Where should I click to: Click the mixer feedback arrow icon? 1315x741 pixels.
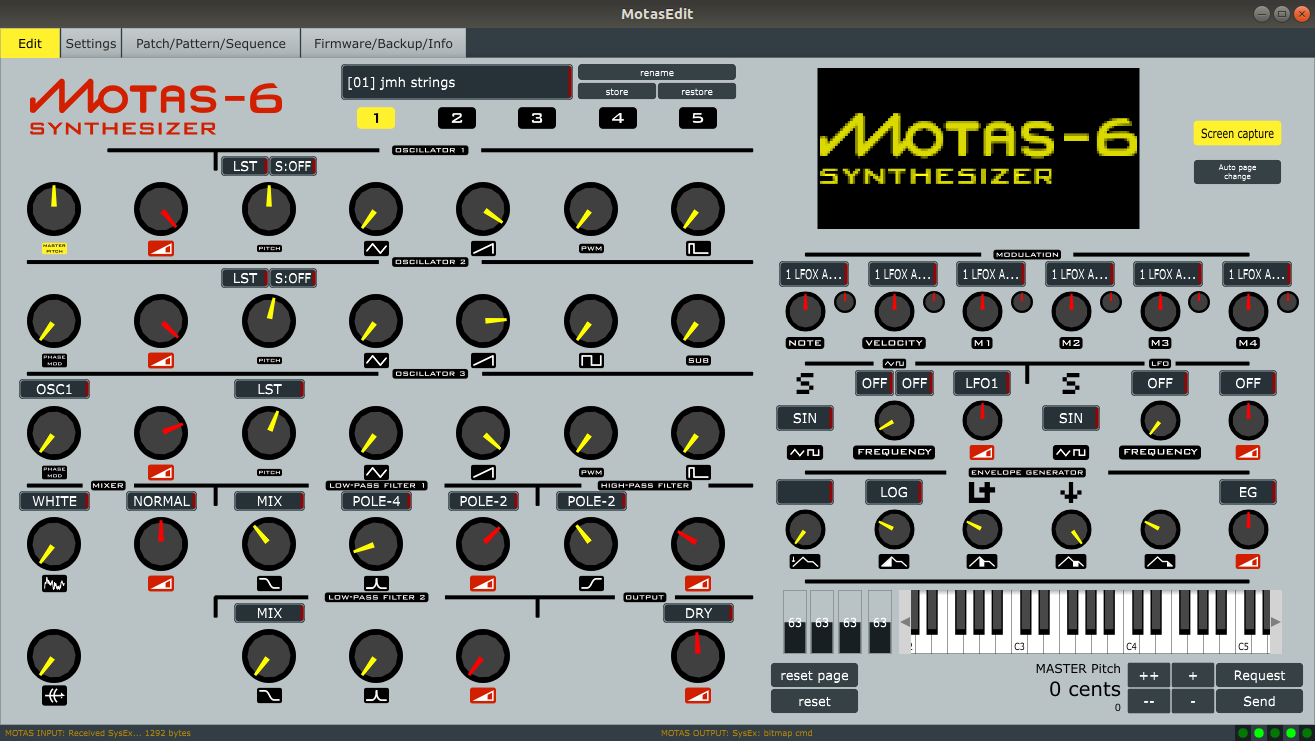[54, 695]
